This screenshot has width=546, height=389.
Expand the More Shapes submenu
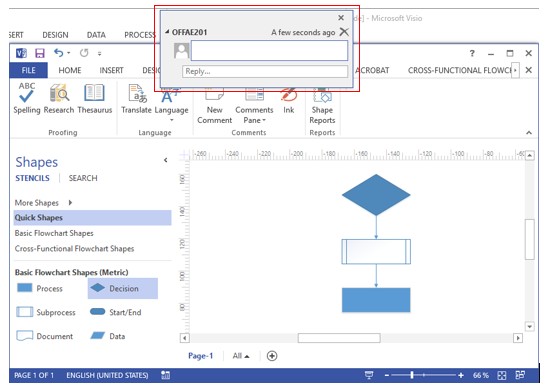tap(71, 203)
